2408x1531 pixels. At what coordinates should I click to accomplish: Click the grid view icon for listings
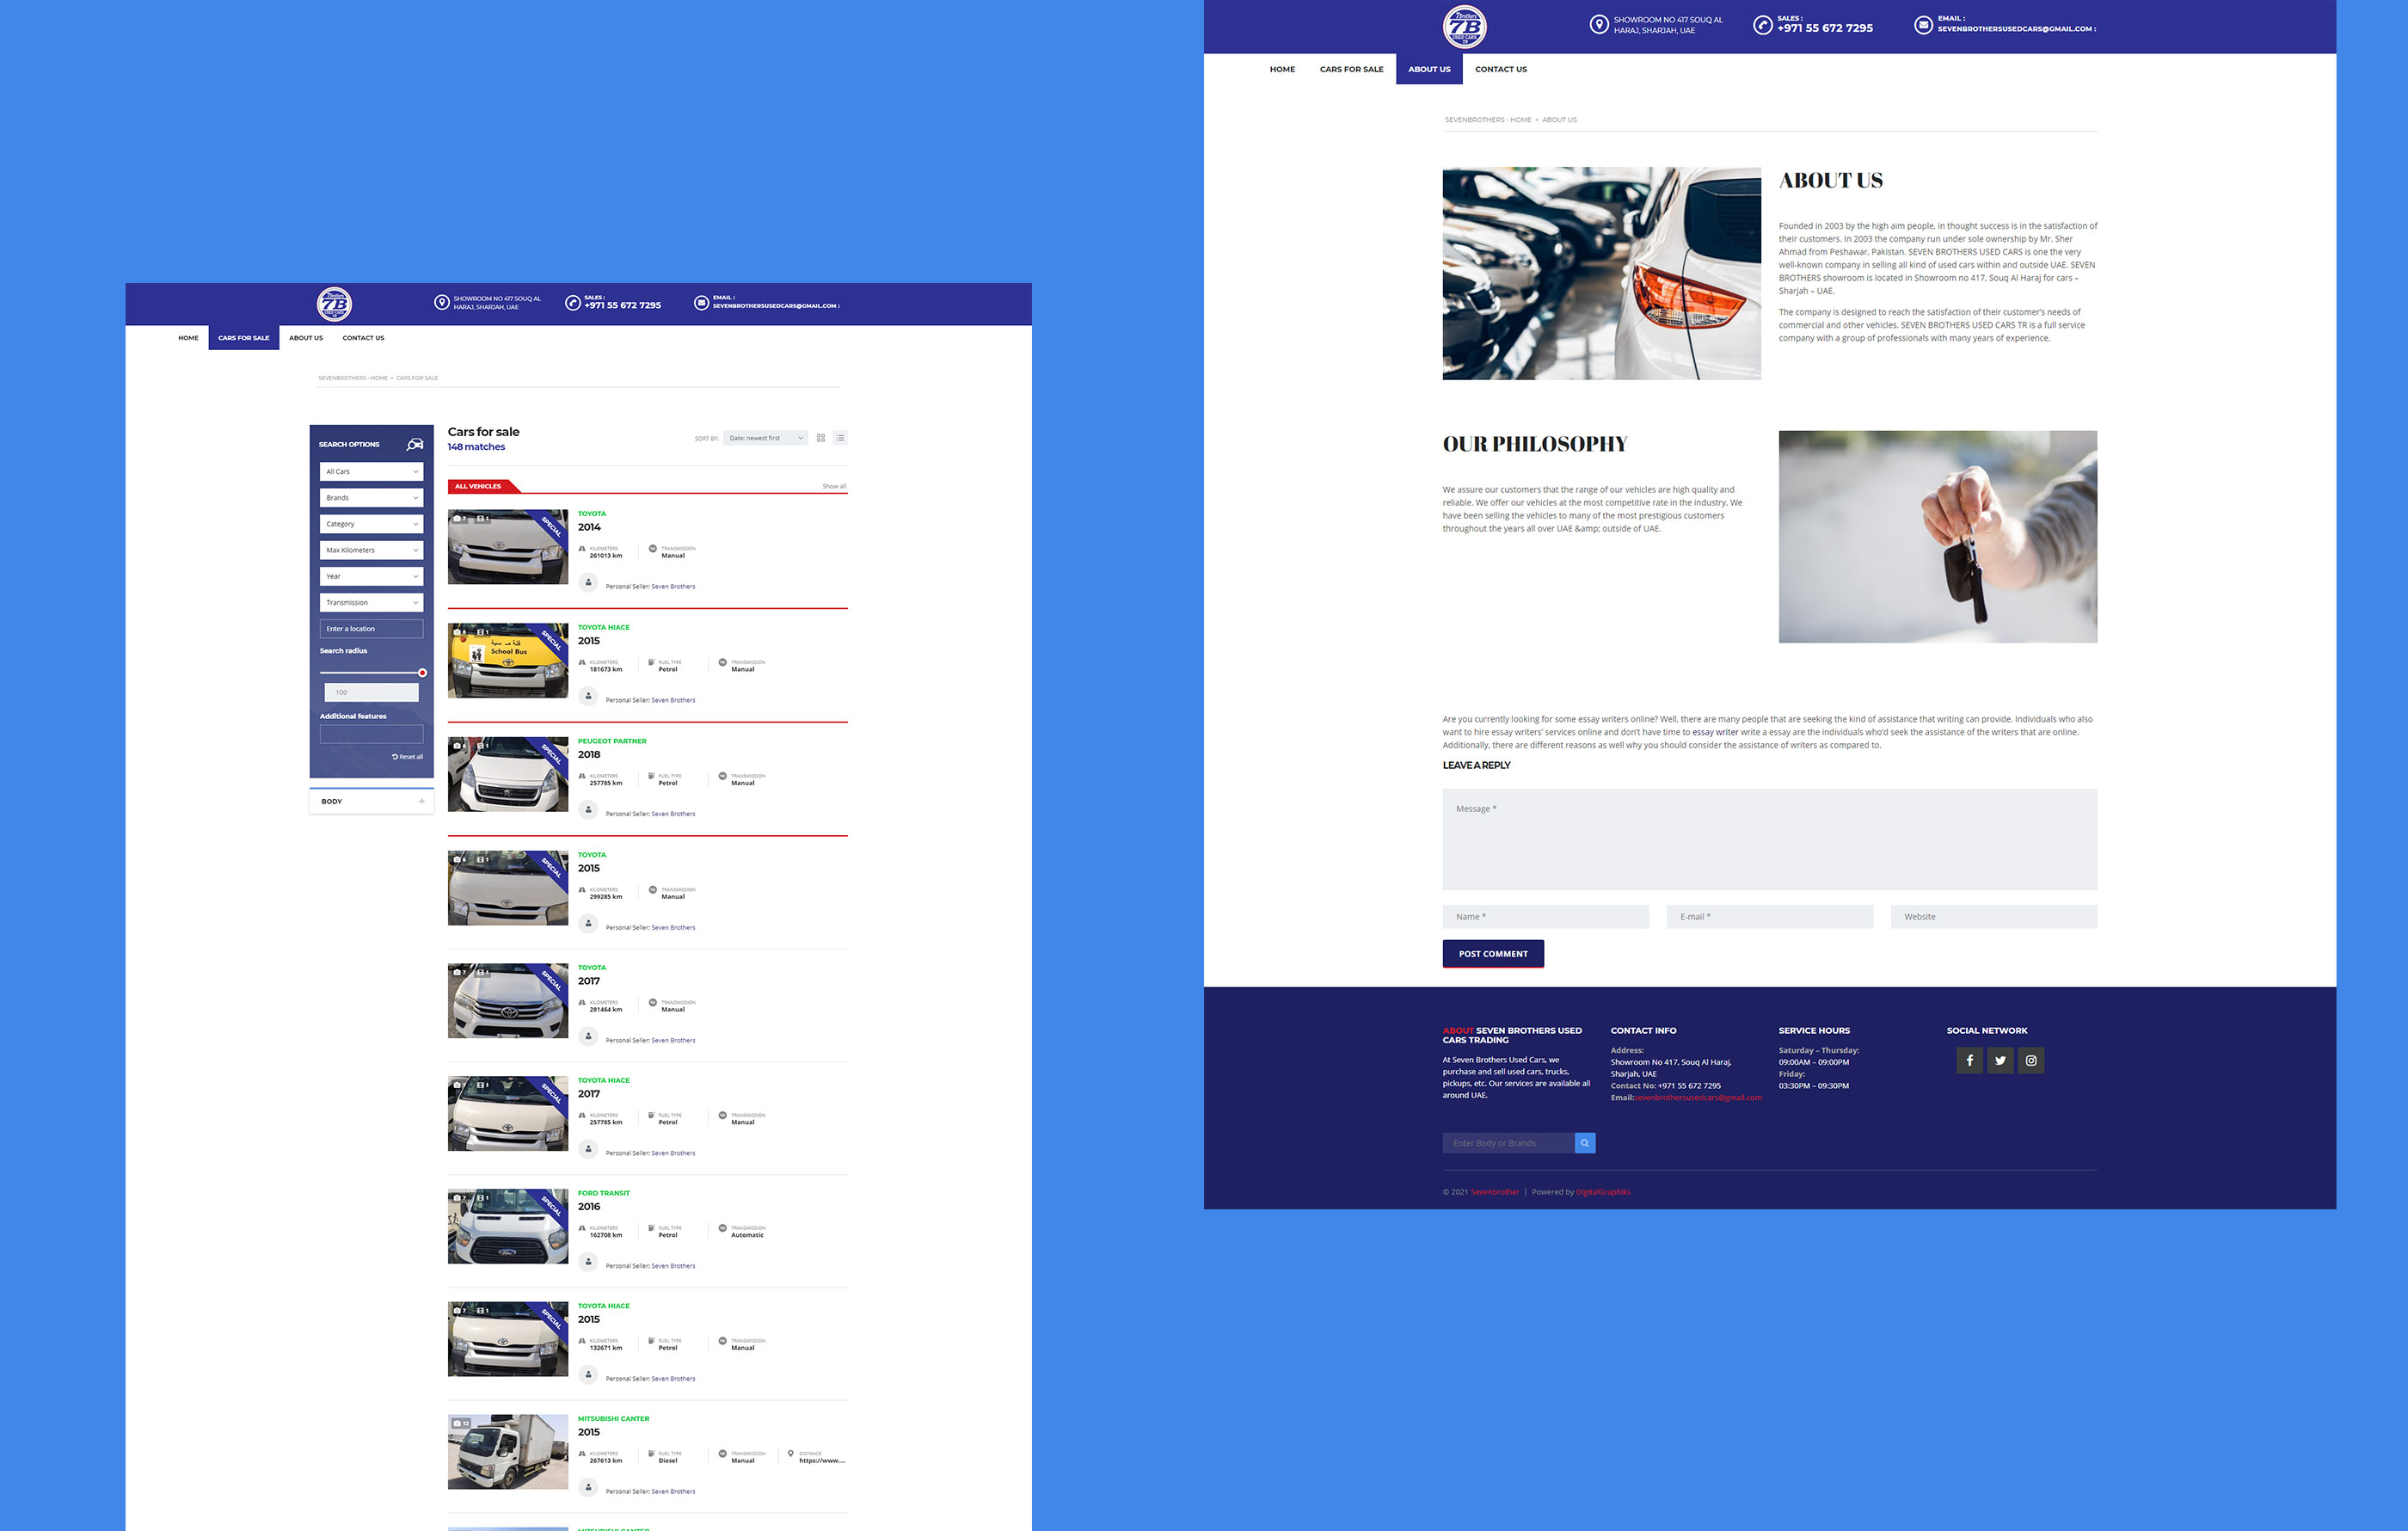(816, 437)
